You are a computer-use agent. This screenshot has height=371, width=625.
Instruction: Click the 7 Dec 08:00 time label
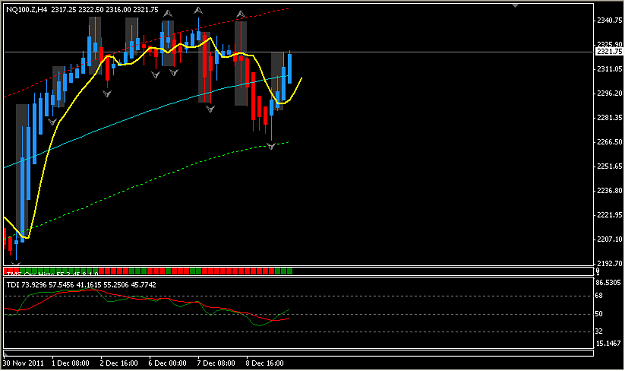point(216,363)
